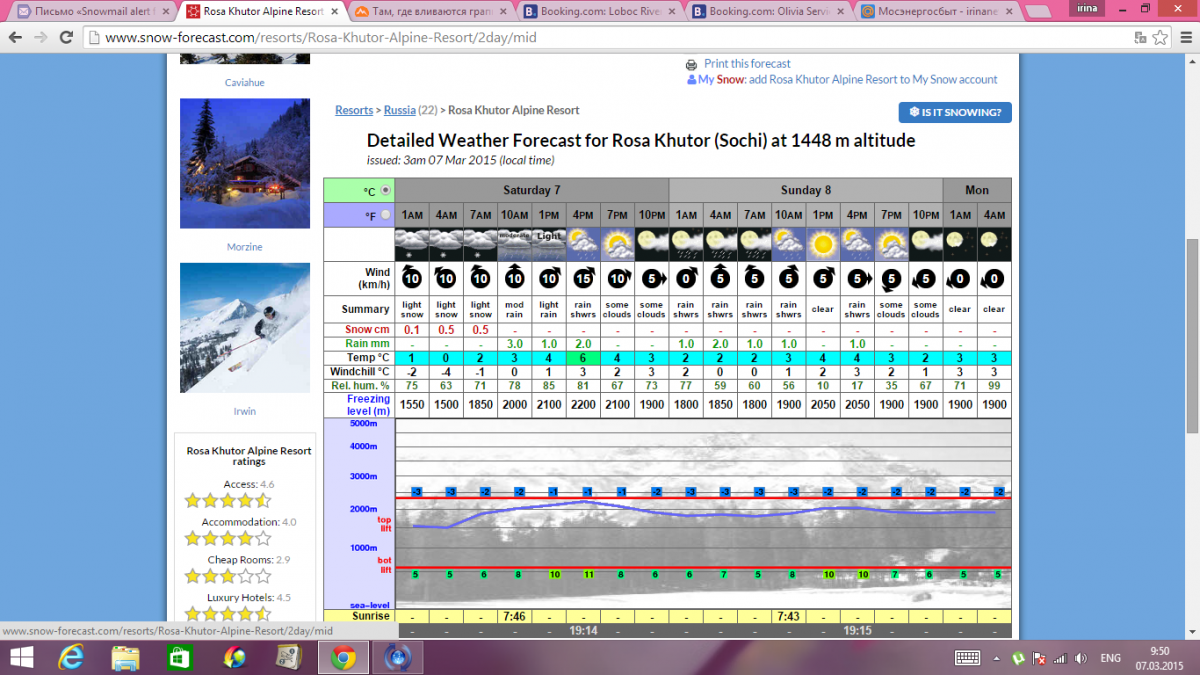Open Resorts breadcrumb link
This screenshot has width=1200, height=675.
tap(354, 110)
